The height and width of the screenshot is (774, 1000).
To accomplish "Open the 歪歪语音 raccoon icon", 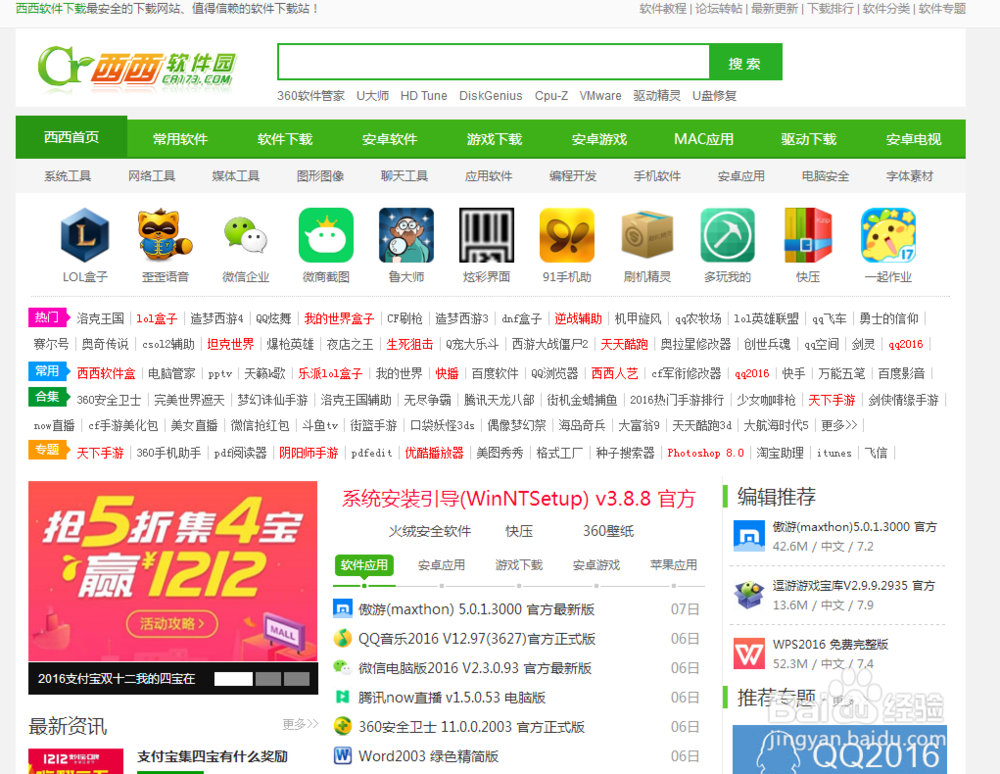I will pyautogui.click(x=165, y=235).
